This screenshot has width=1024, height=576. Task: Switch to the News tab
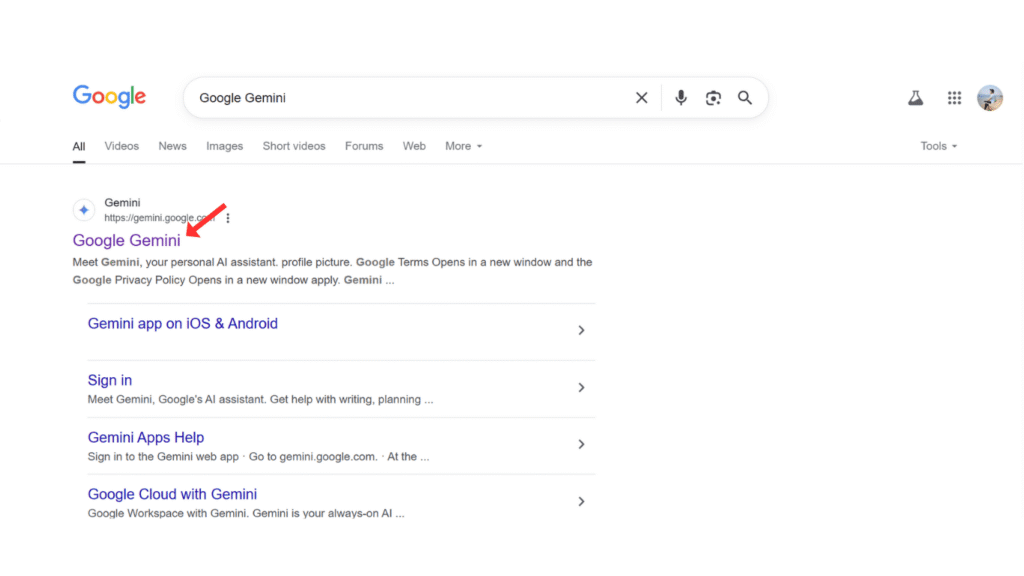click(172, 146)
